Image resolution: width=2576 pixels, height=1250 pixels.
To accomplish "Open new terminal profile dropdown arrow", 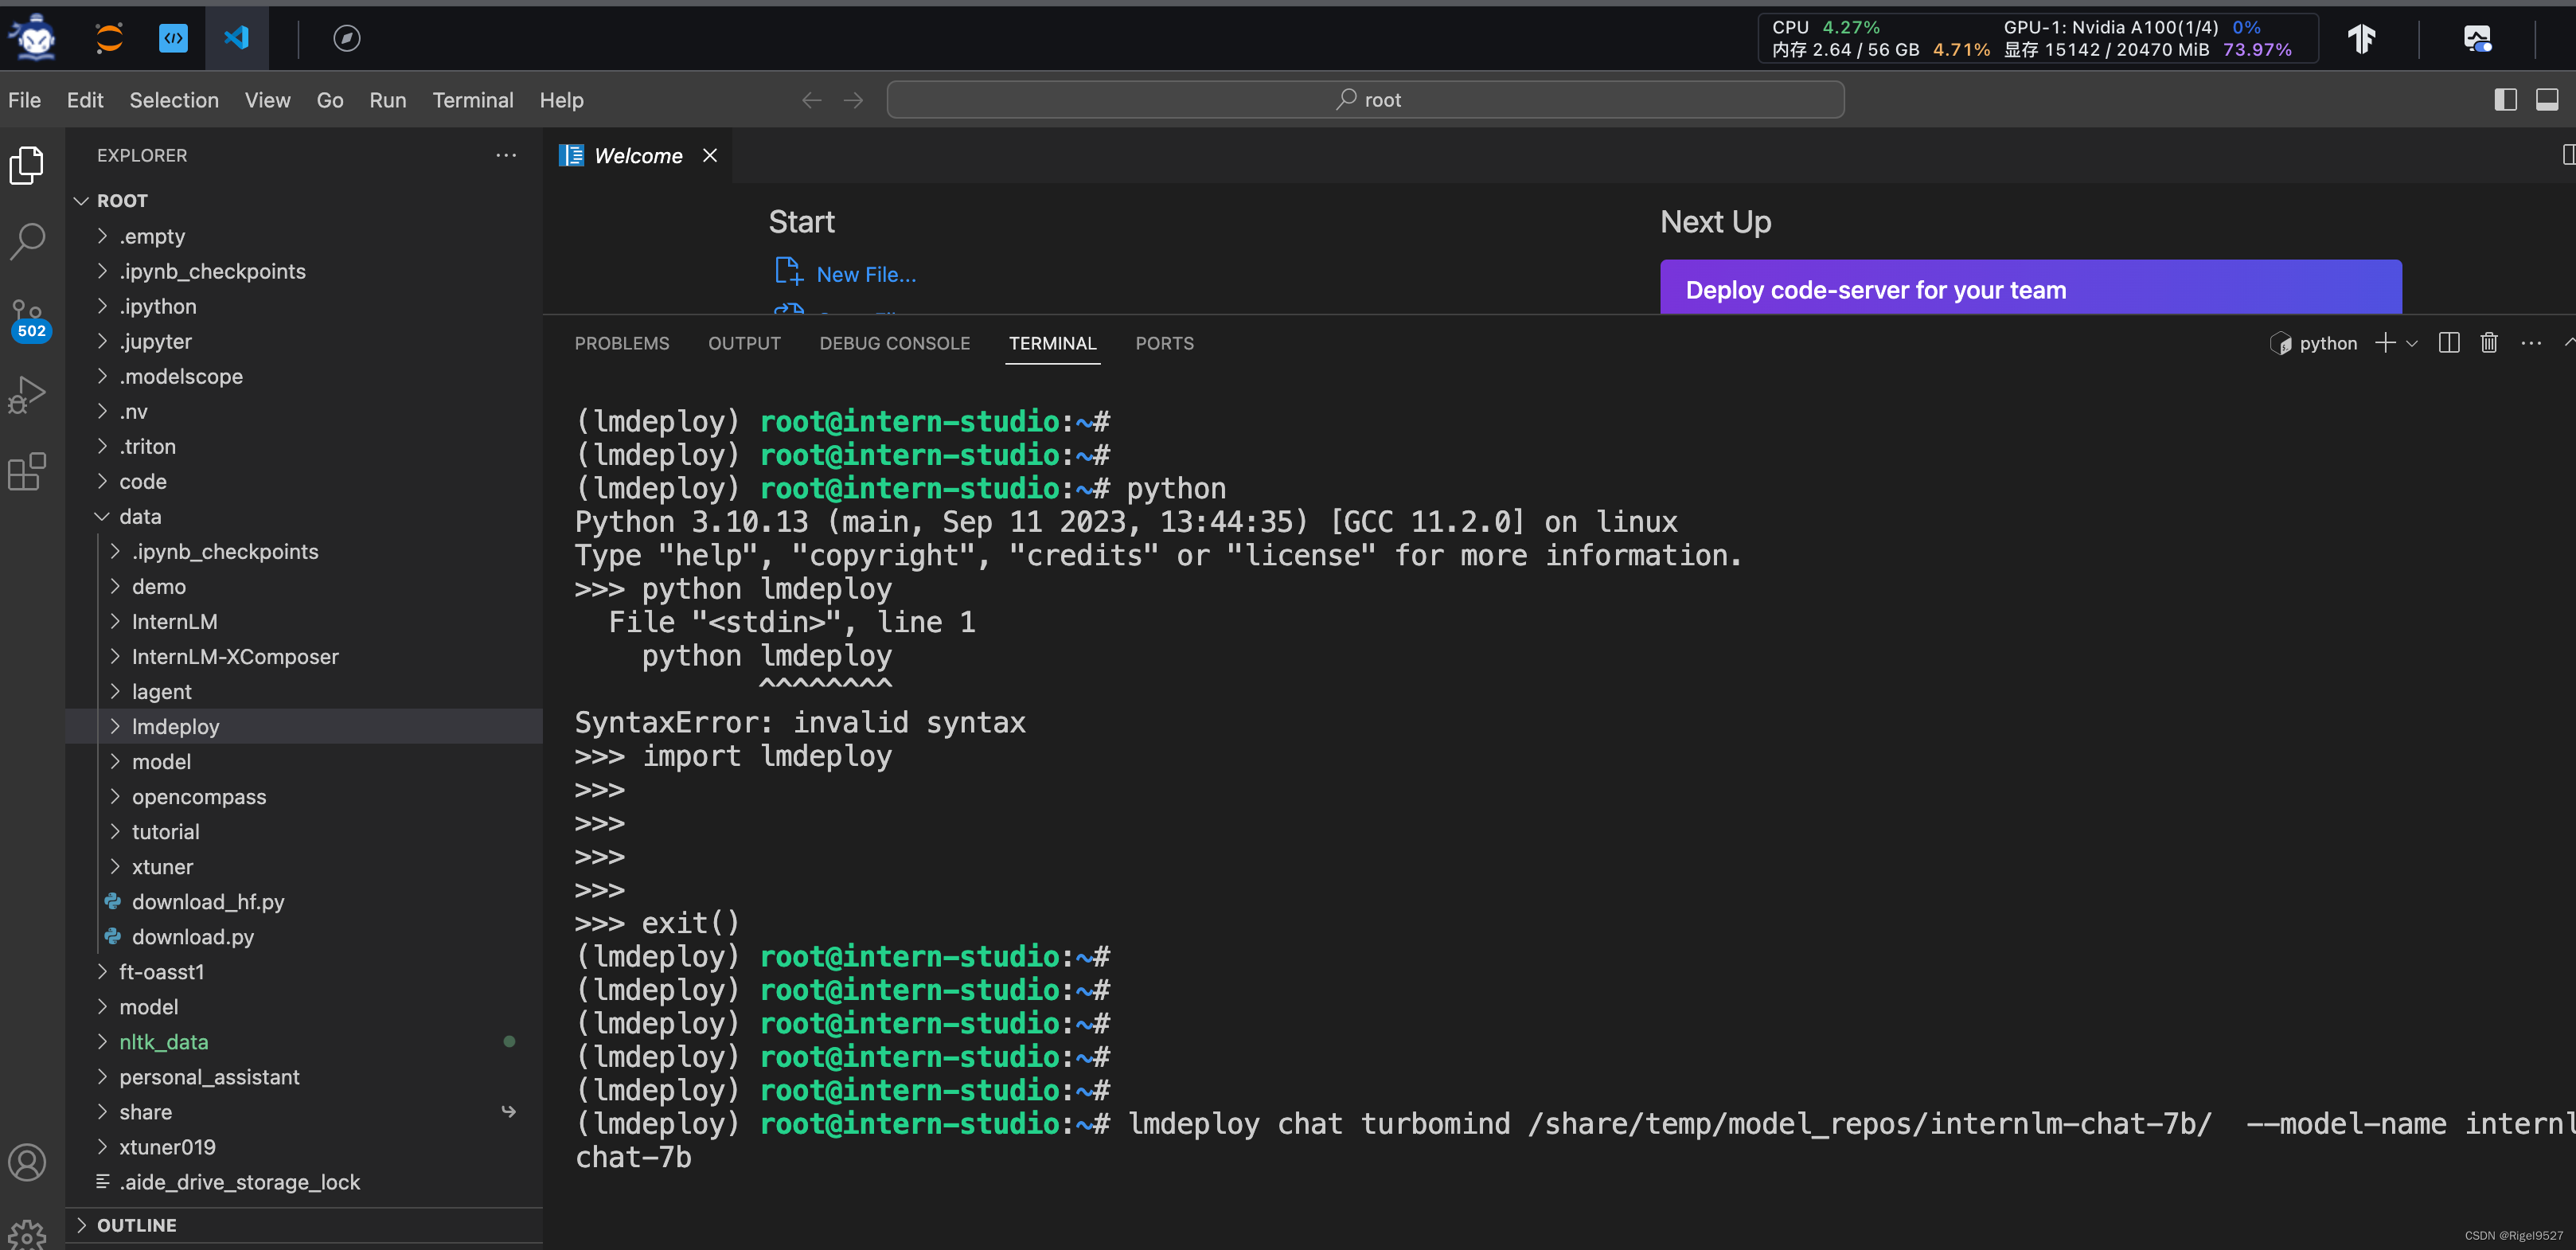I will pos(2412,343).
